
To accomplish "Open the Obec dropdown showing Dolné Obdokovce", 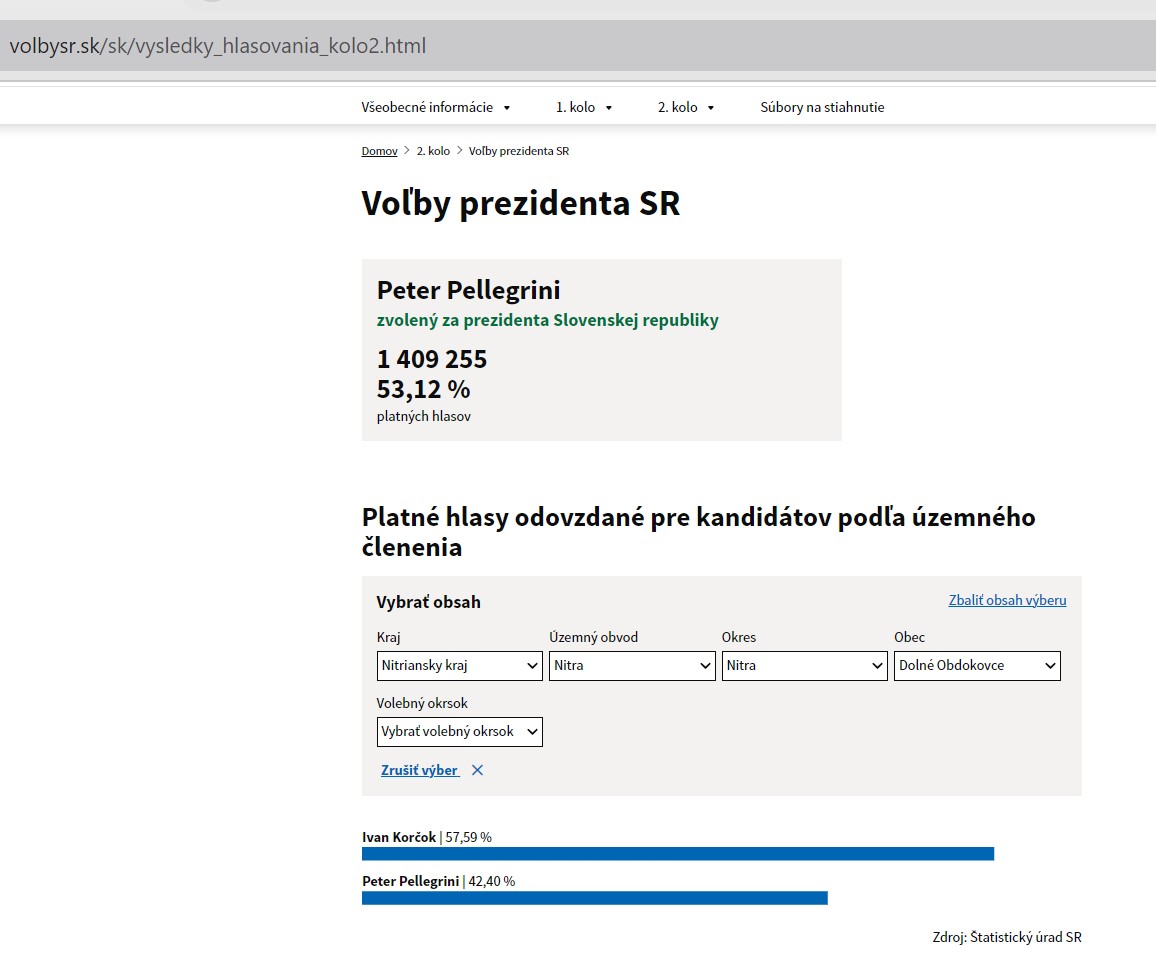I will [977, 665].
